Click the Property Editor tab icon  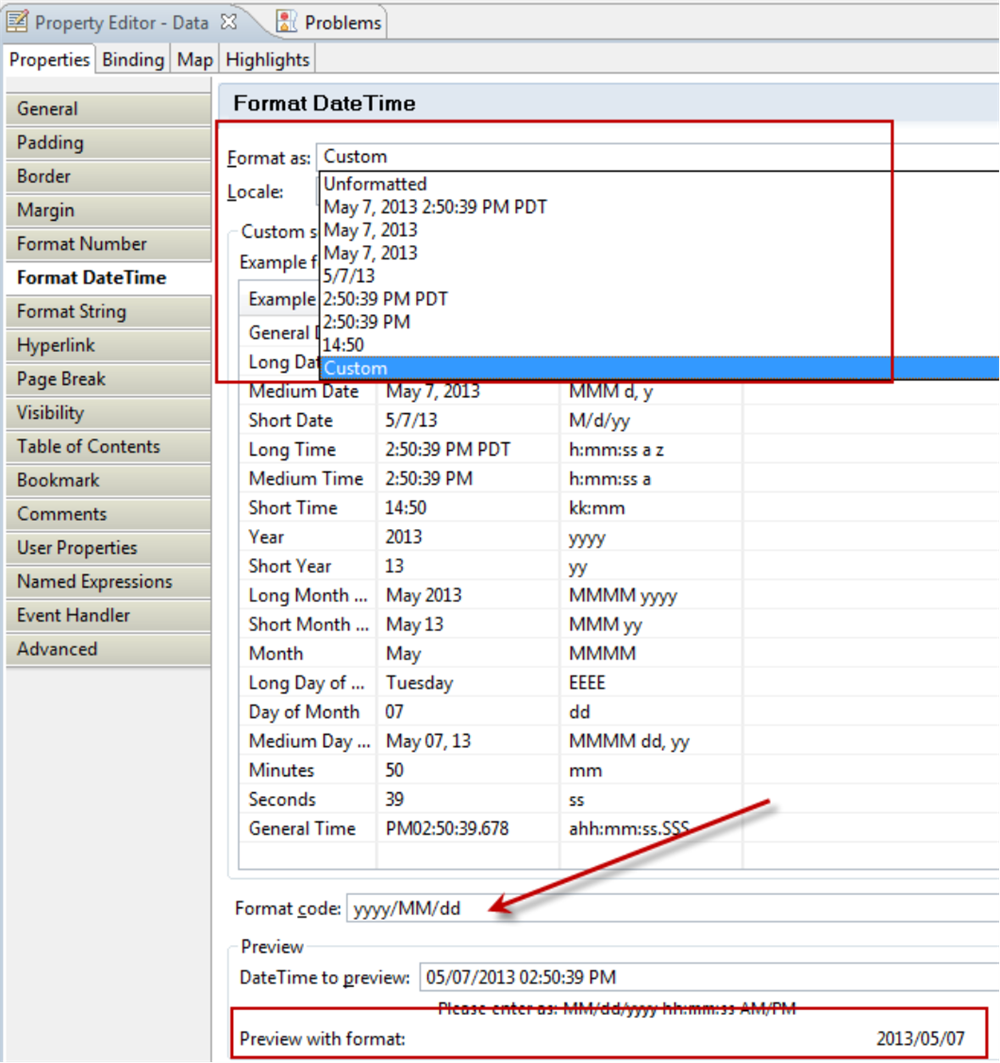click(17, 22)
